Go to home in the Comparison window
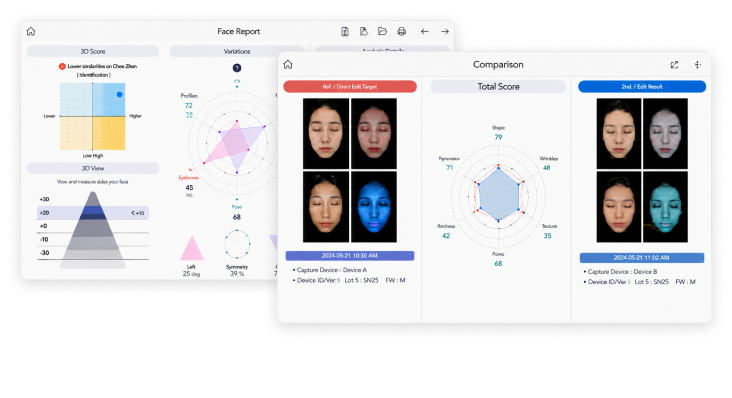732x398 pixels. click(288, 64)
